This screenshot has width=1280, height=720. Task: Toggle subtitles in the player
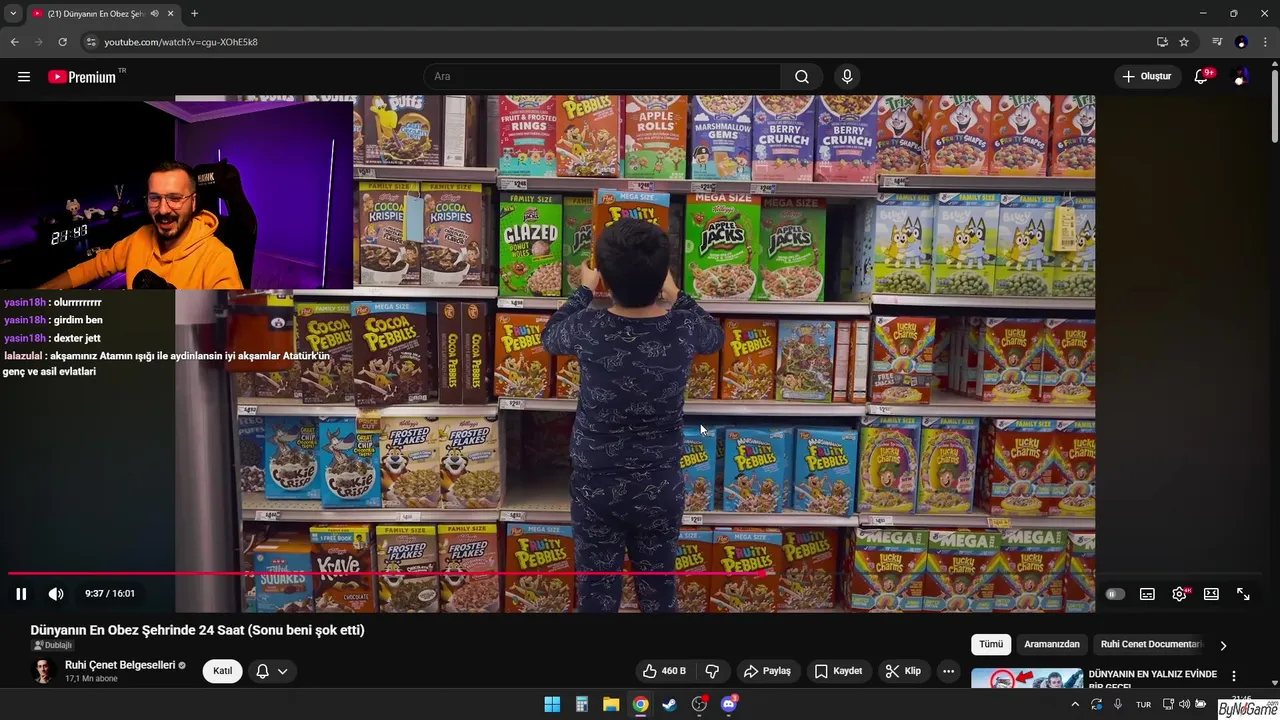click(x=1147, y=594)
